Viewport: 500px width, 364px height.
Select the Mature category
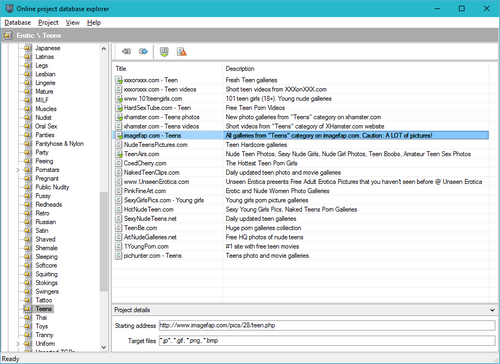click(44, 91)
